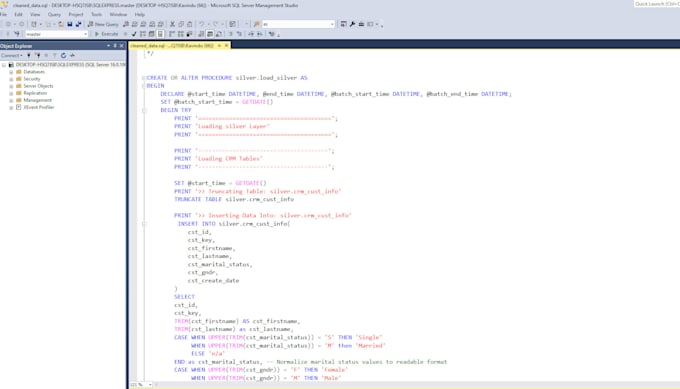
Task: Click the Save file toolbar icon
Action: (x=69, y=24)
